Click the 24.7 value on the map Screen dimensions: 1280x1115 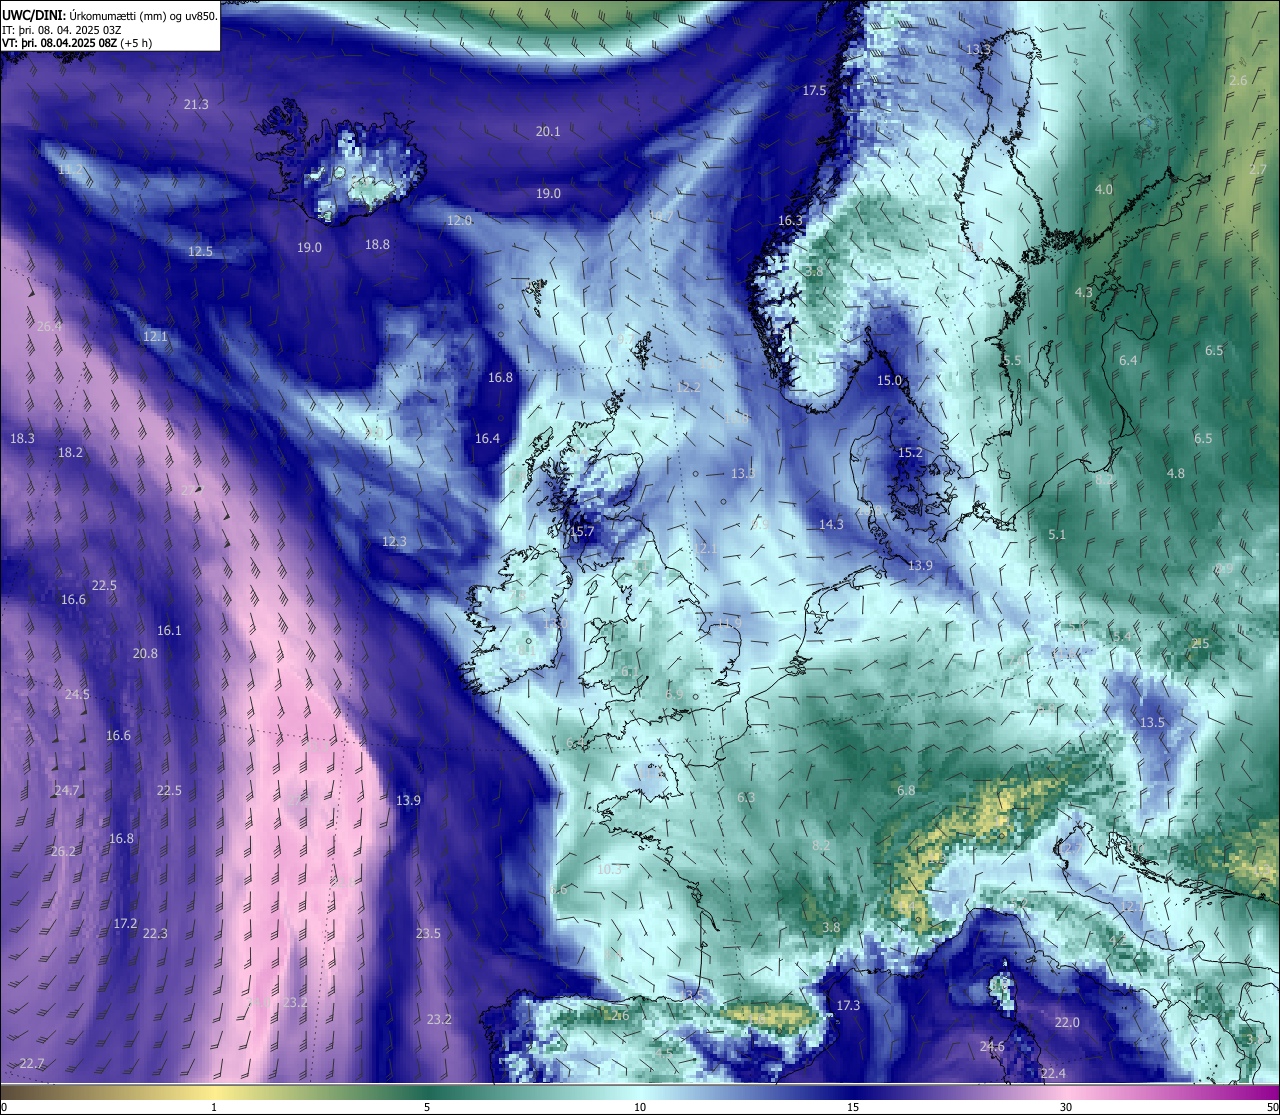(x=67, y=790)
